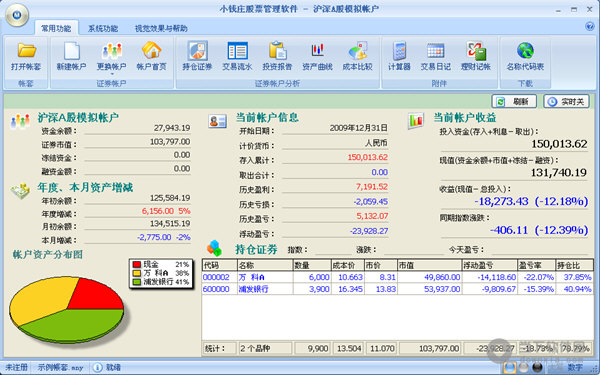Screen dimensions: 600x375
Task: Click the info icon beside 就绪
Action: point(98,367)
